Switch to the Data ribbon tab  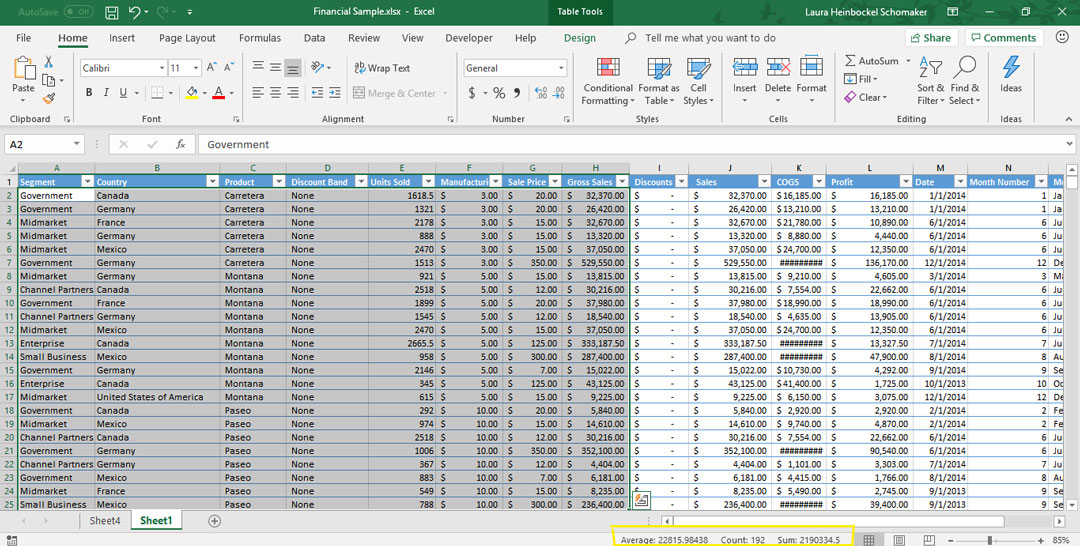coord(314,39)
